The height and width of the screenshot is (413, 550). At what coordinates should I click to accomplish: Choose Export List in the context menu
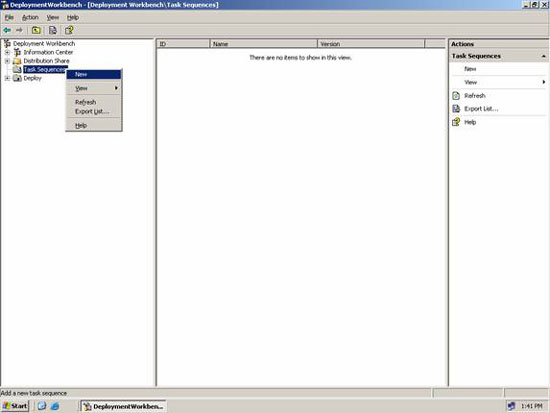coord(94,112)
